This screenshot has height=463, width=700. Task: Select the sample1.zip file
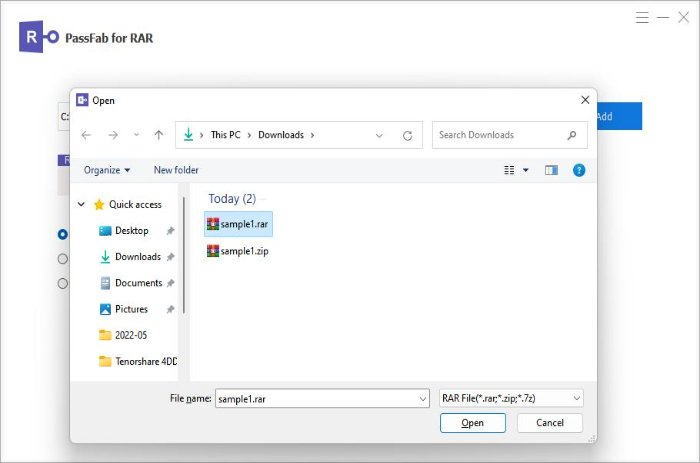point(238,251)
